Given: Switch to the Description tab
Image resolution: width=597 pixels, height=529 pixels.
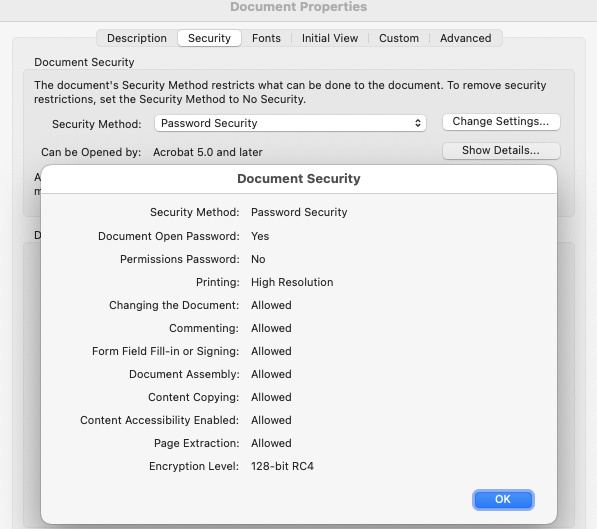Looking at the screenshot, I should click(137, 38).
